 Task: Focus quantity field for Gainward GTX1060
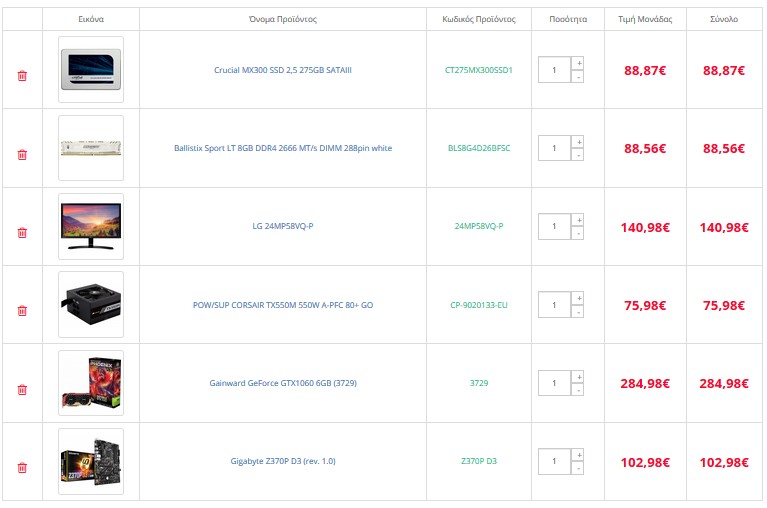point(555,383)
